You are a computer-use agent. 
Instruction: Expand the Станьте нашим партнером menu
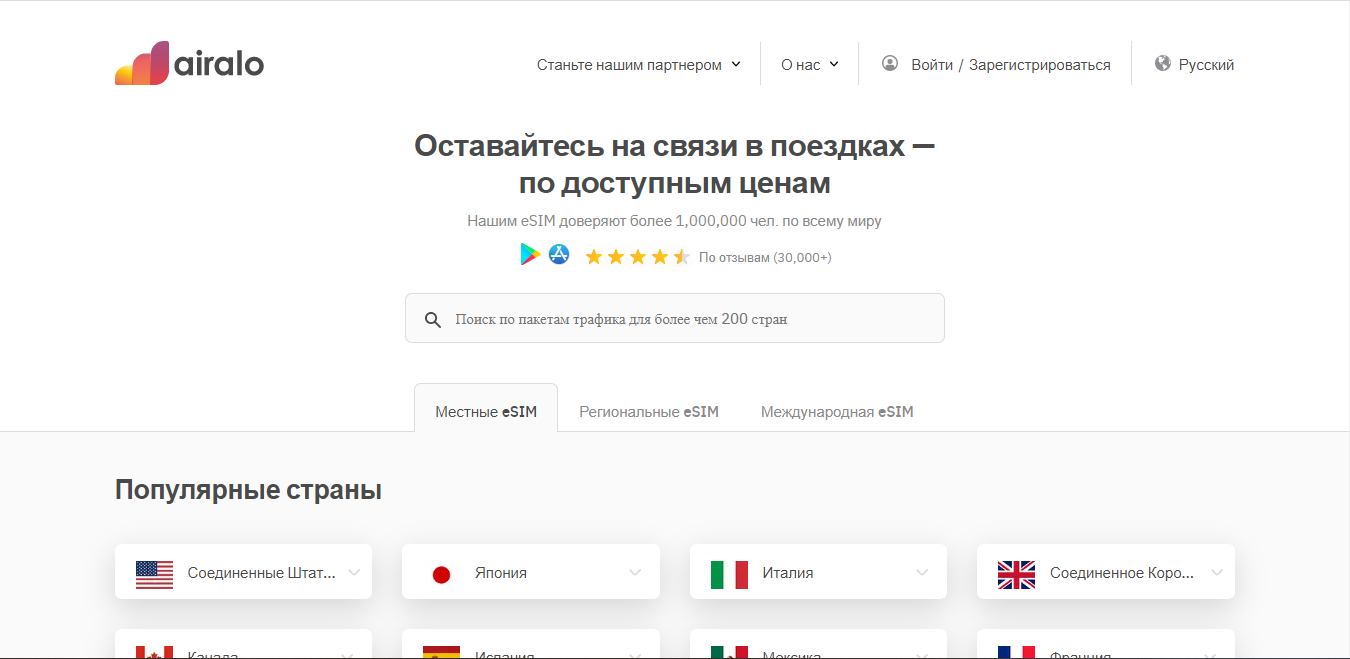(638, 65)
